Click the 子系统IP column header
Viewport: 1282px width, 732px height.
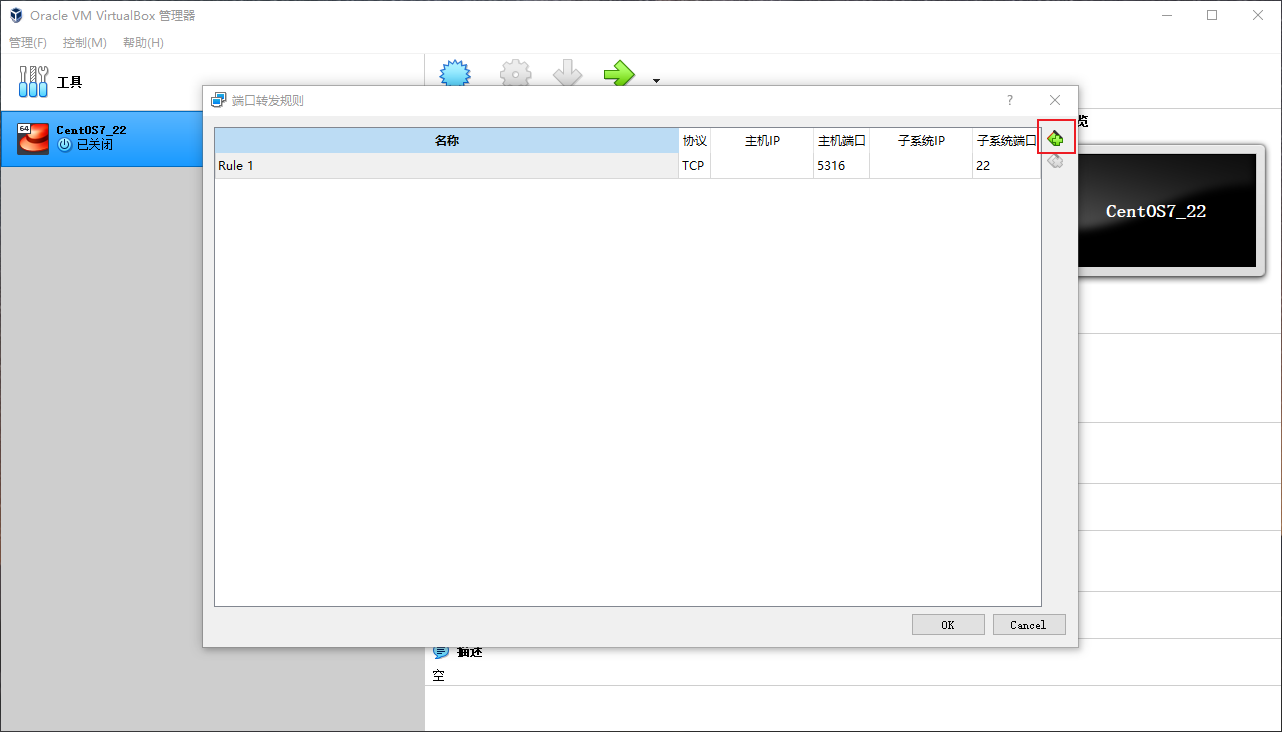tap(921, 141)
